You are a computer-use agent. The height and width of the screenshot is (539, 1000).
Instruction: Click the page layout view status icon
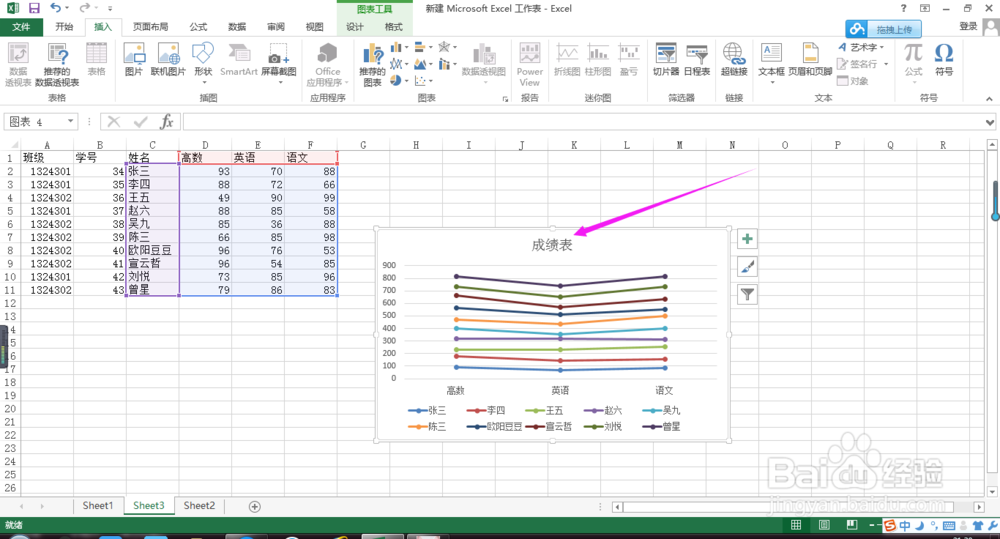pyautogui.click(x=824, y=525)
